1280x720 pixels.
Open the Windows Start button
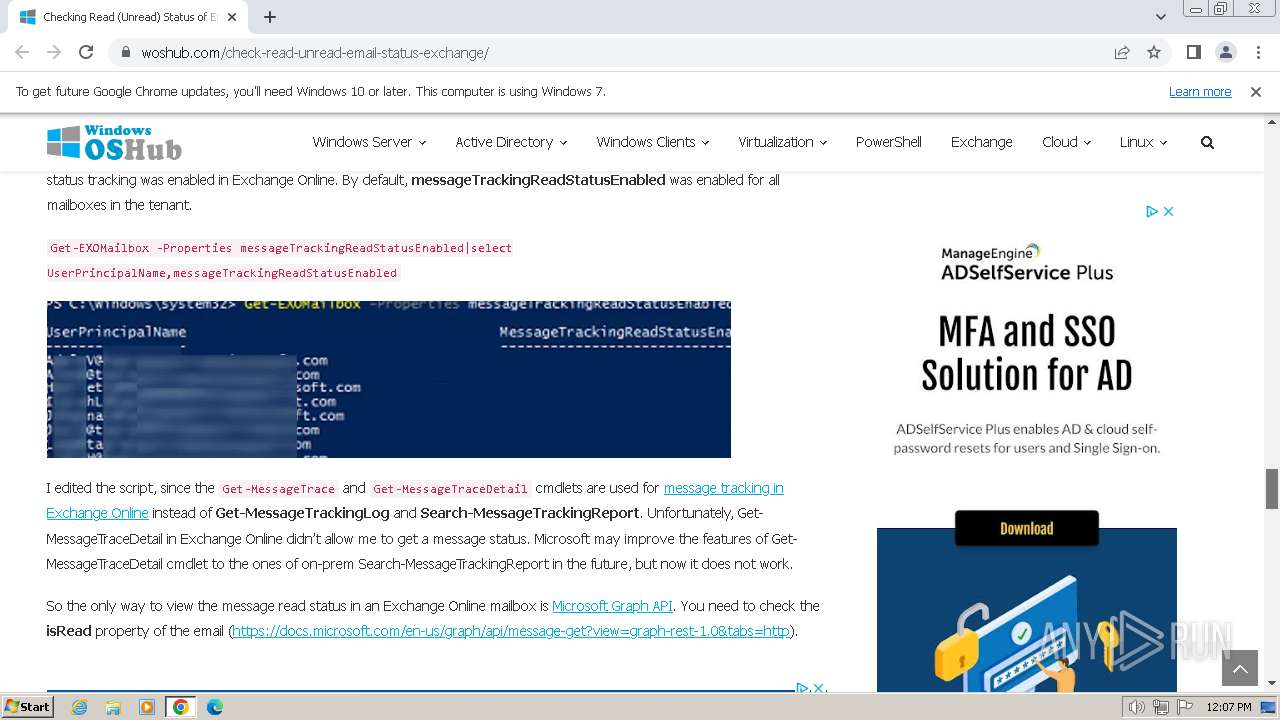[x=27, y=707]
